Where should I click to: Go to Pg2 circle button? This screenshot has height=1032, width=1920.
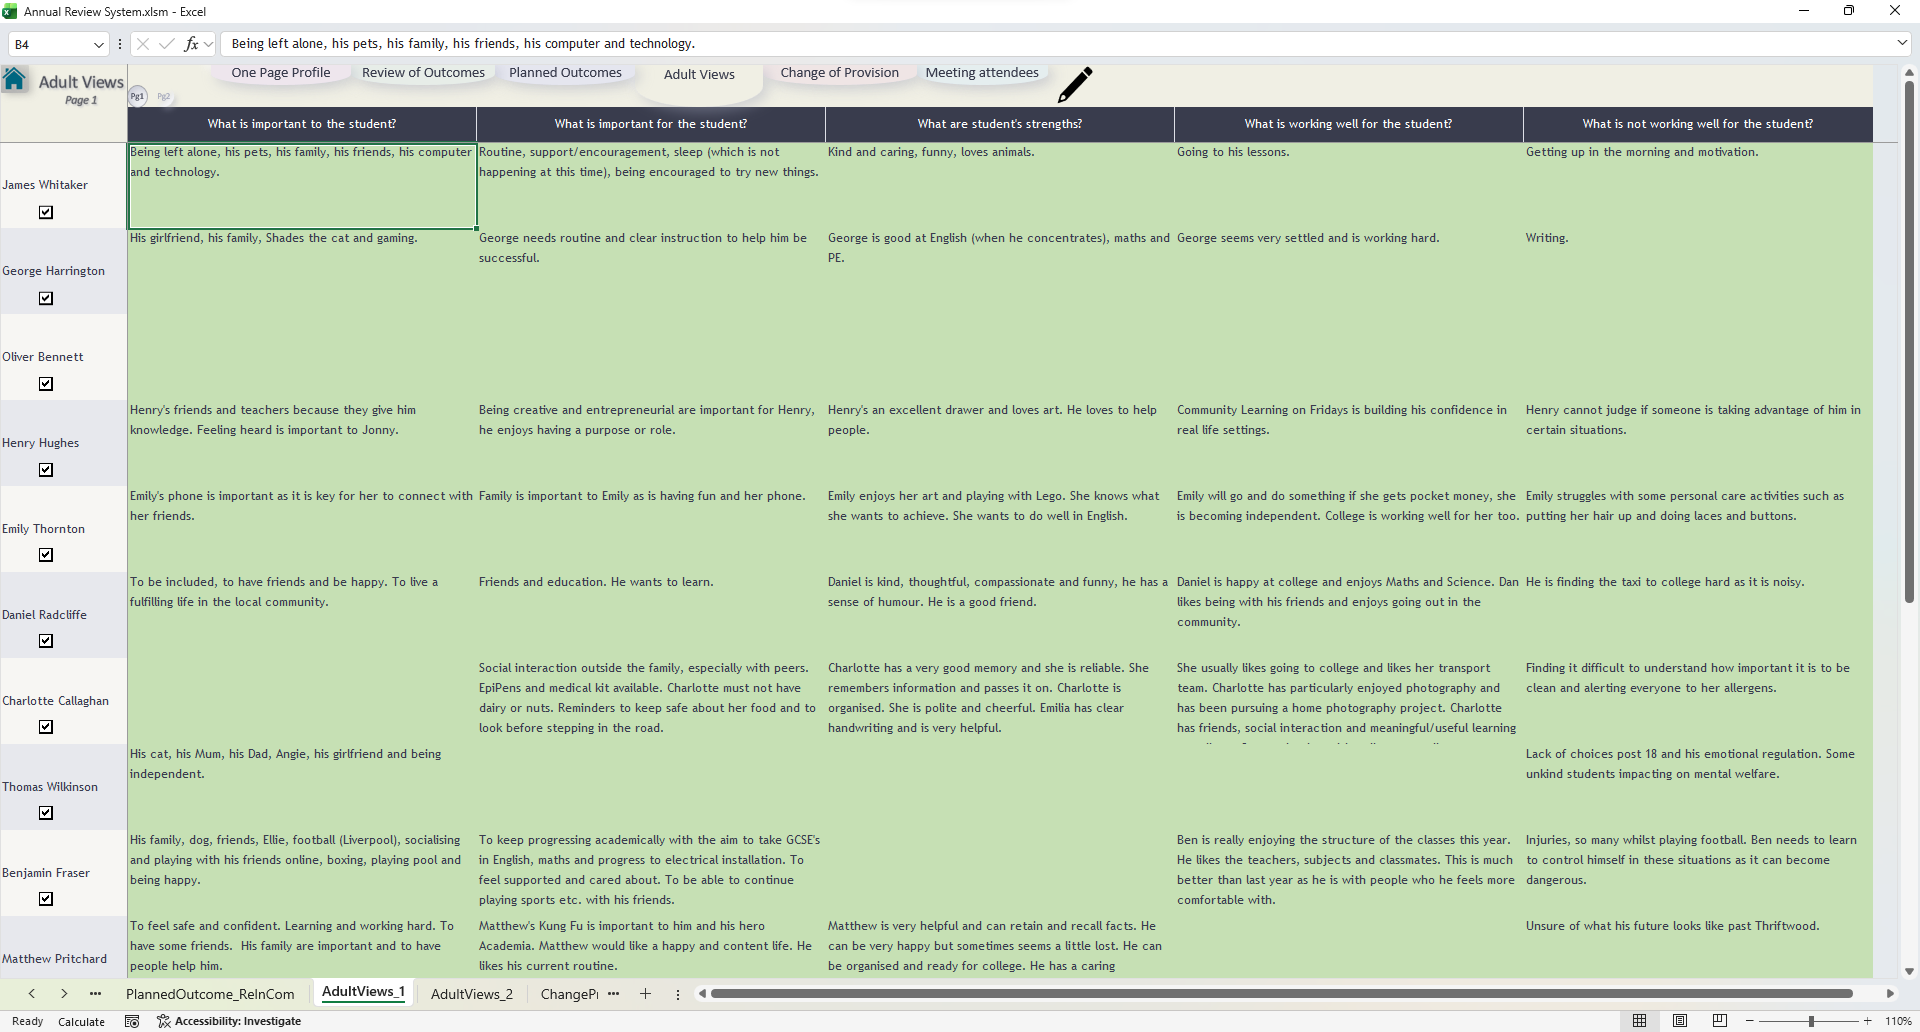click(x=164, y=97)
